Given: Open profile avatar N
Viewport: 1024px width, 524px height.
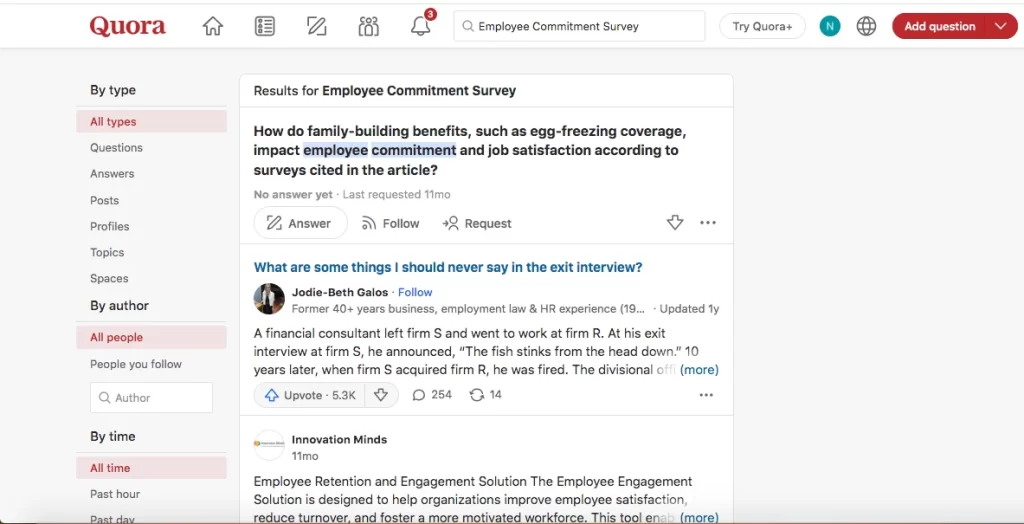Looking at the screenshot, I should coord(829,26).
